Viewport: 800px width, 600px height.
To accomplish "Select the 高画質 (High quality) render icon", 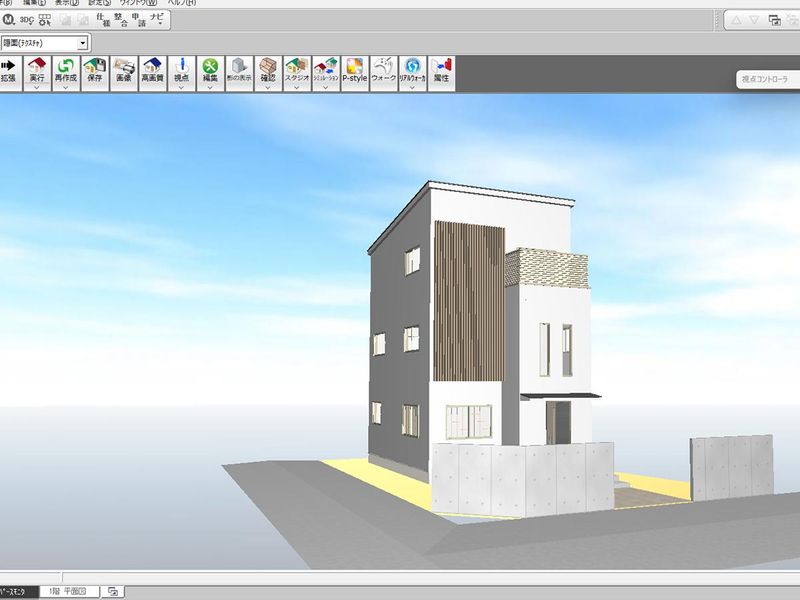I will [152, 69].
